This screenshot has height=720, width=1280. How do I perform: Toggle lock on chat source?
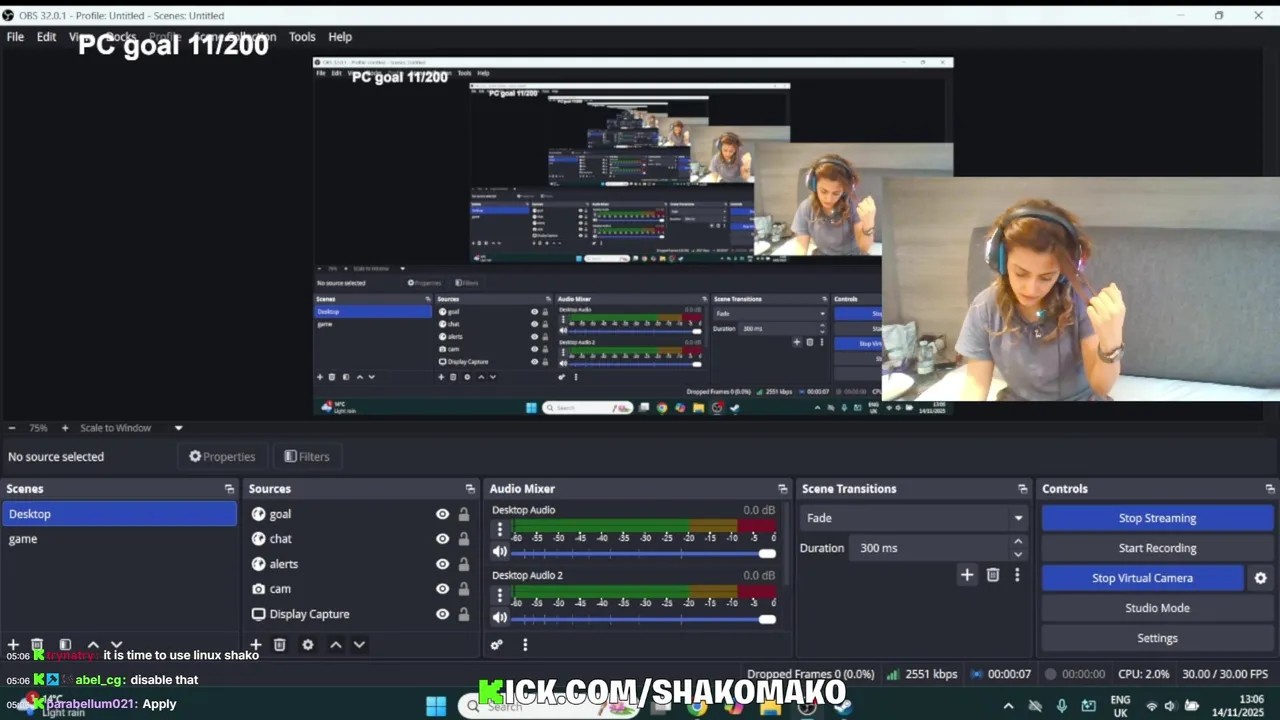click(x=464, y=539)
